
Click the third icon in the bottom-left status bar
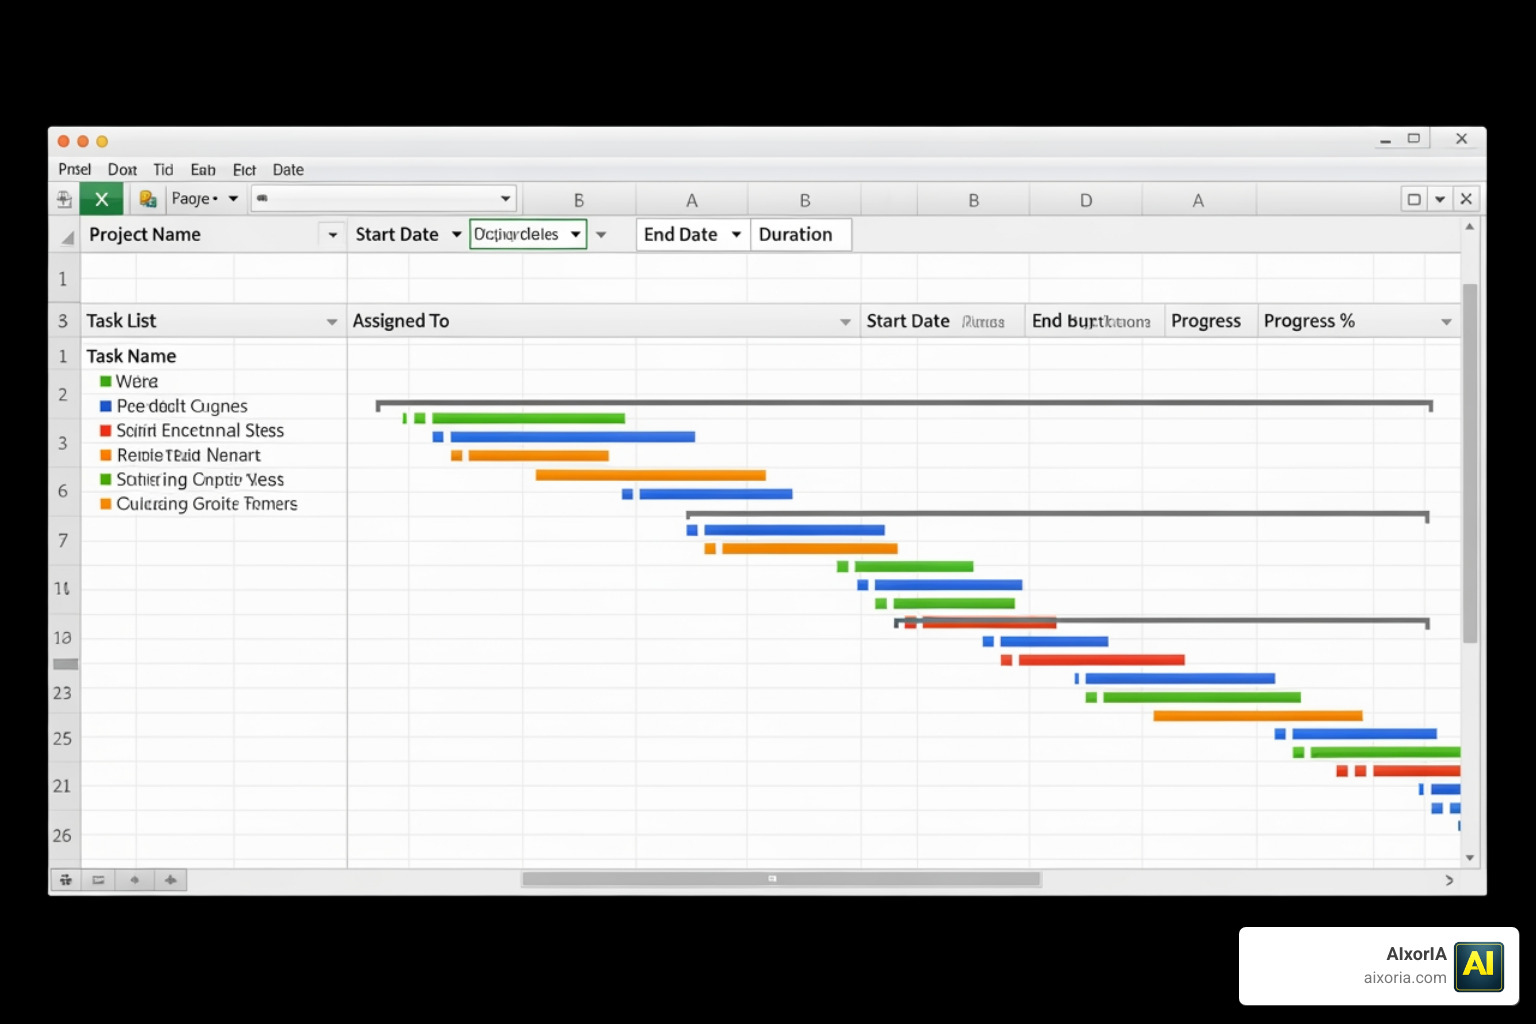point(134,880)
